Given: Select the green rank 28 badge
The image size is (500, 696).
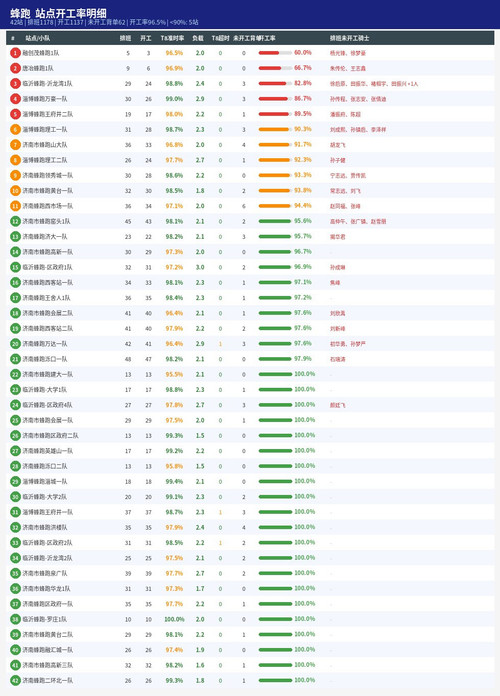Looking at the screenshot, I should point(16,467).
